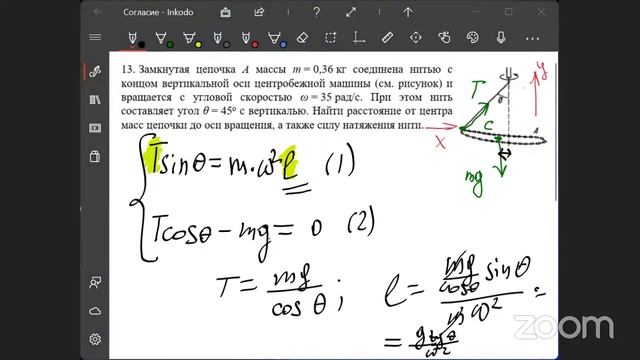
Task: Open the help question mark icon
Action: click(x=316, y=12)
